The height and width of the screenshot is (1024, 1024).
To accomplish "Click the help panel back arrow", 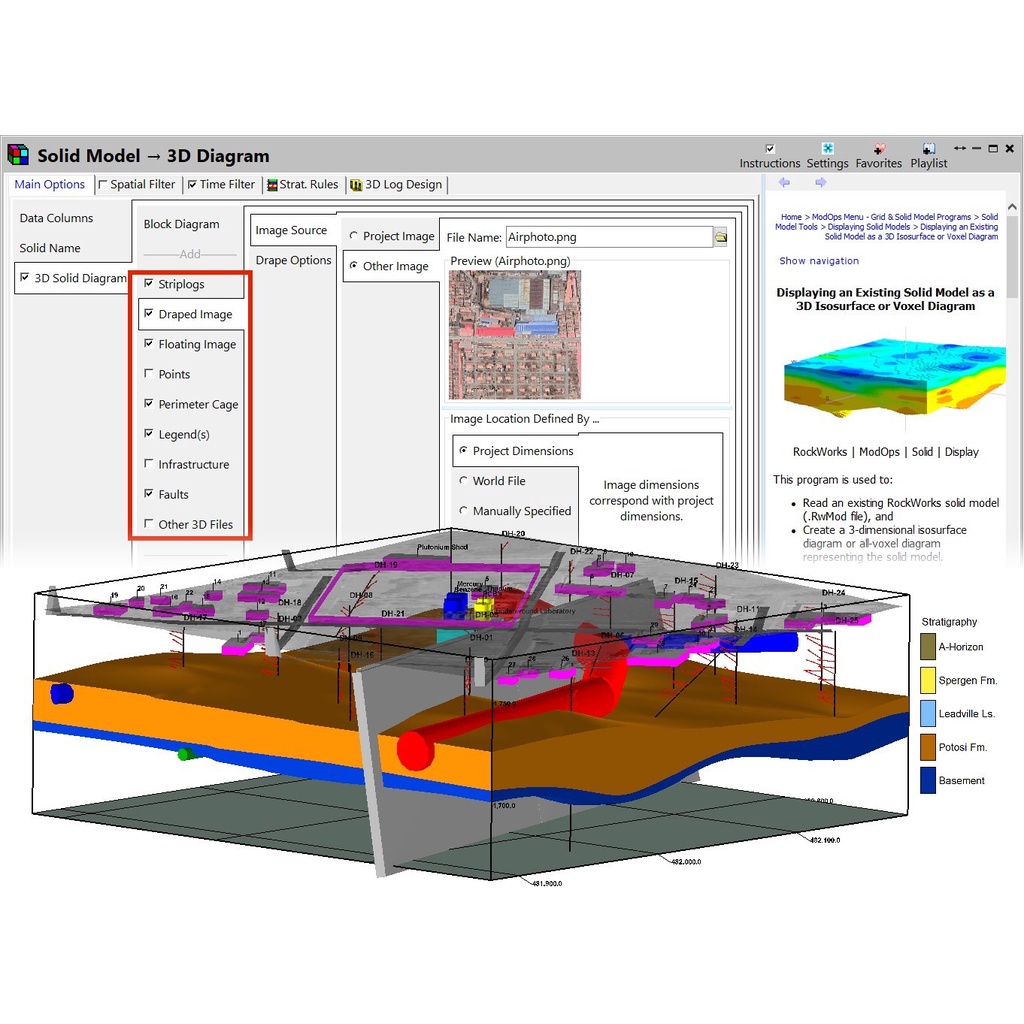I will point(784,183).
